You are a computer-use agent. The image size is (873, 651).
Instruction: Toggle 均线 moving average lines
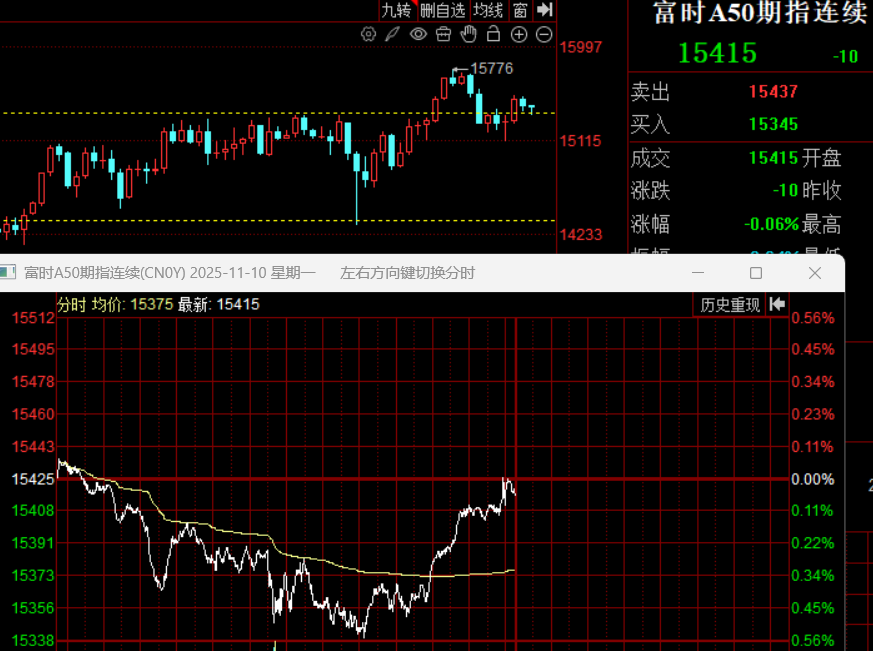[x=488, y=10]
